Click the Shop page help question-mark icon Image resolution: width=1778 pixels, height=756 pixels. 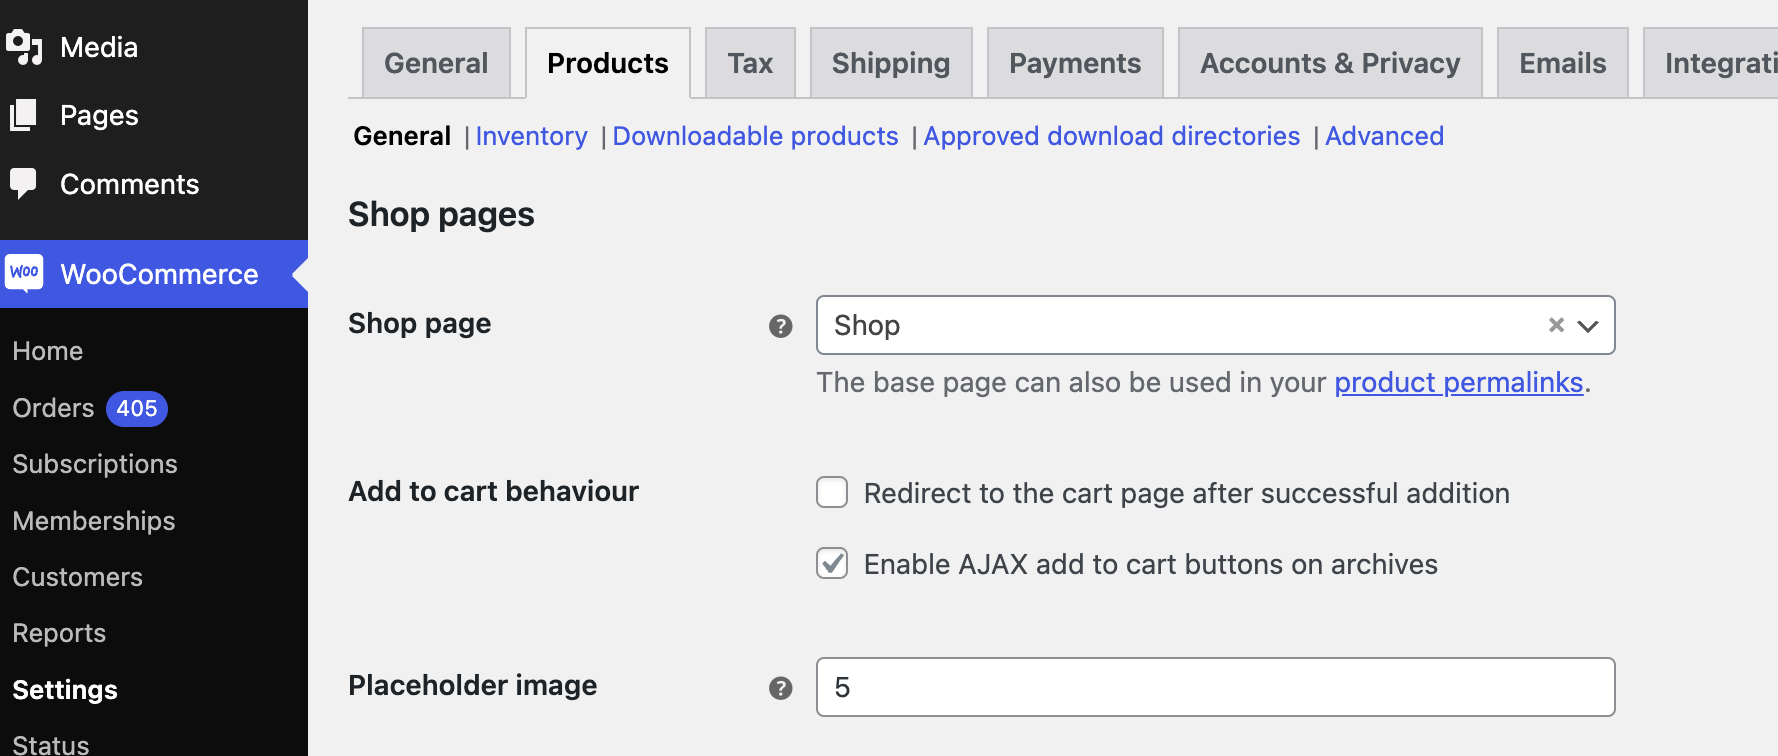click(780, 326)
